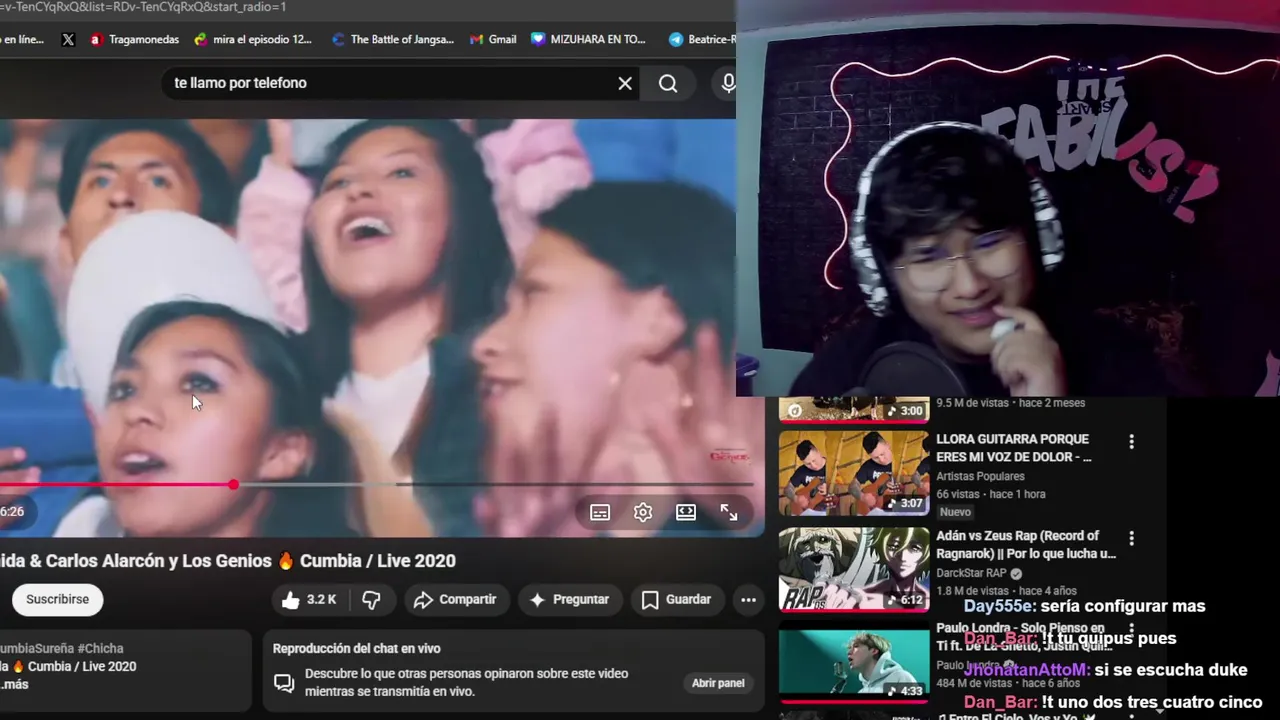Open more actions three-dot menu under video

tap(748, 599)
